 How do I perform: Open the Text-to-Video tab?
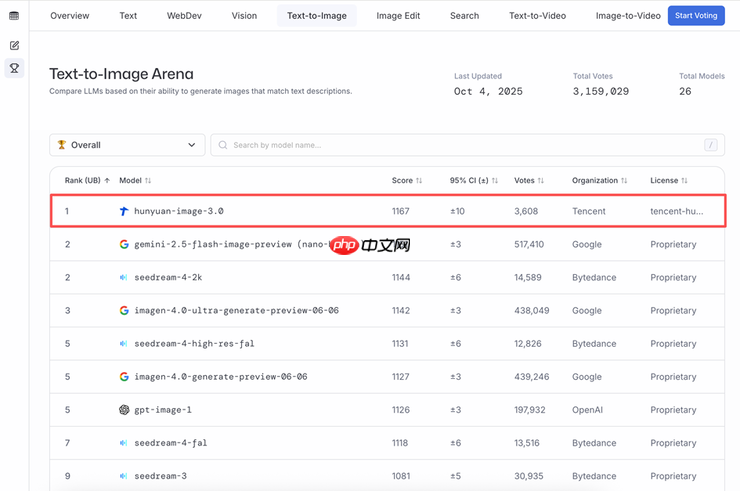tap(537, 16)
